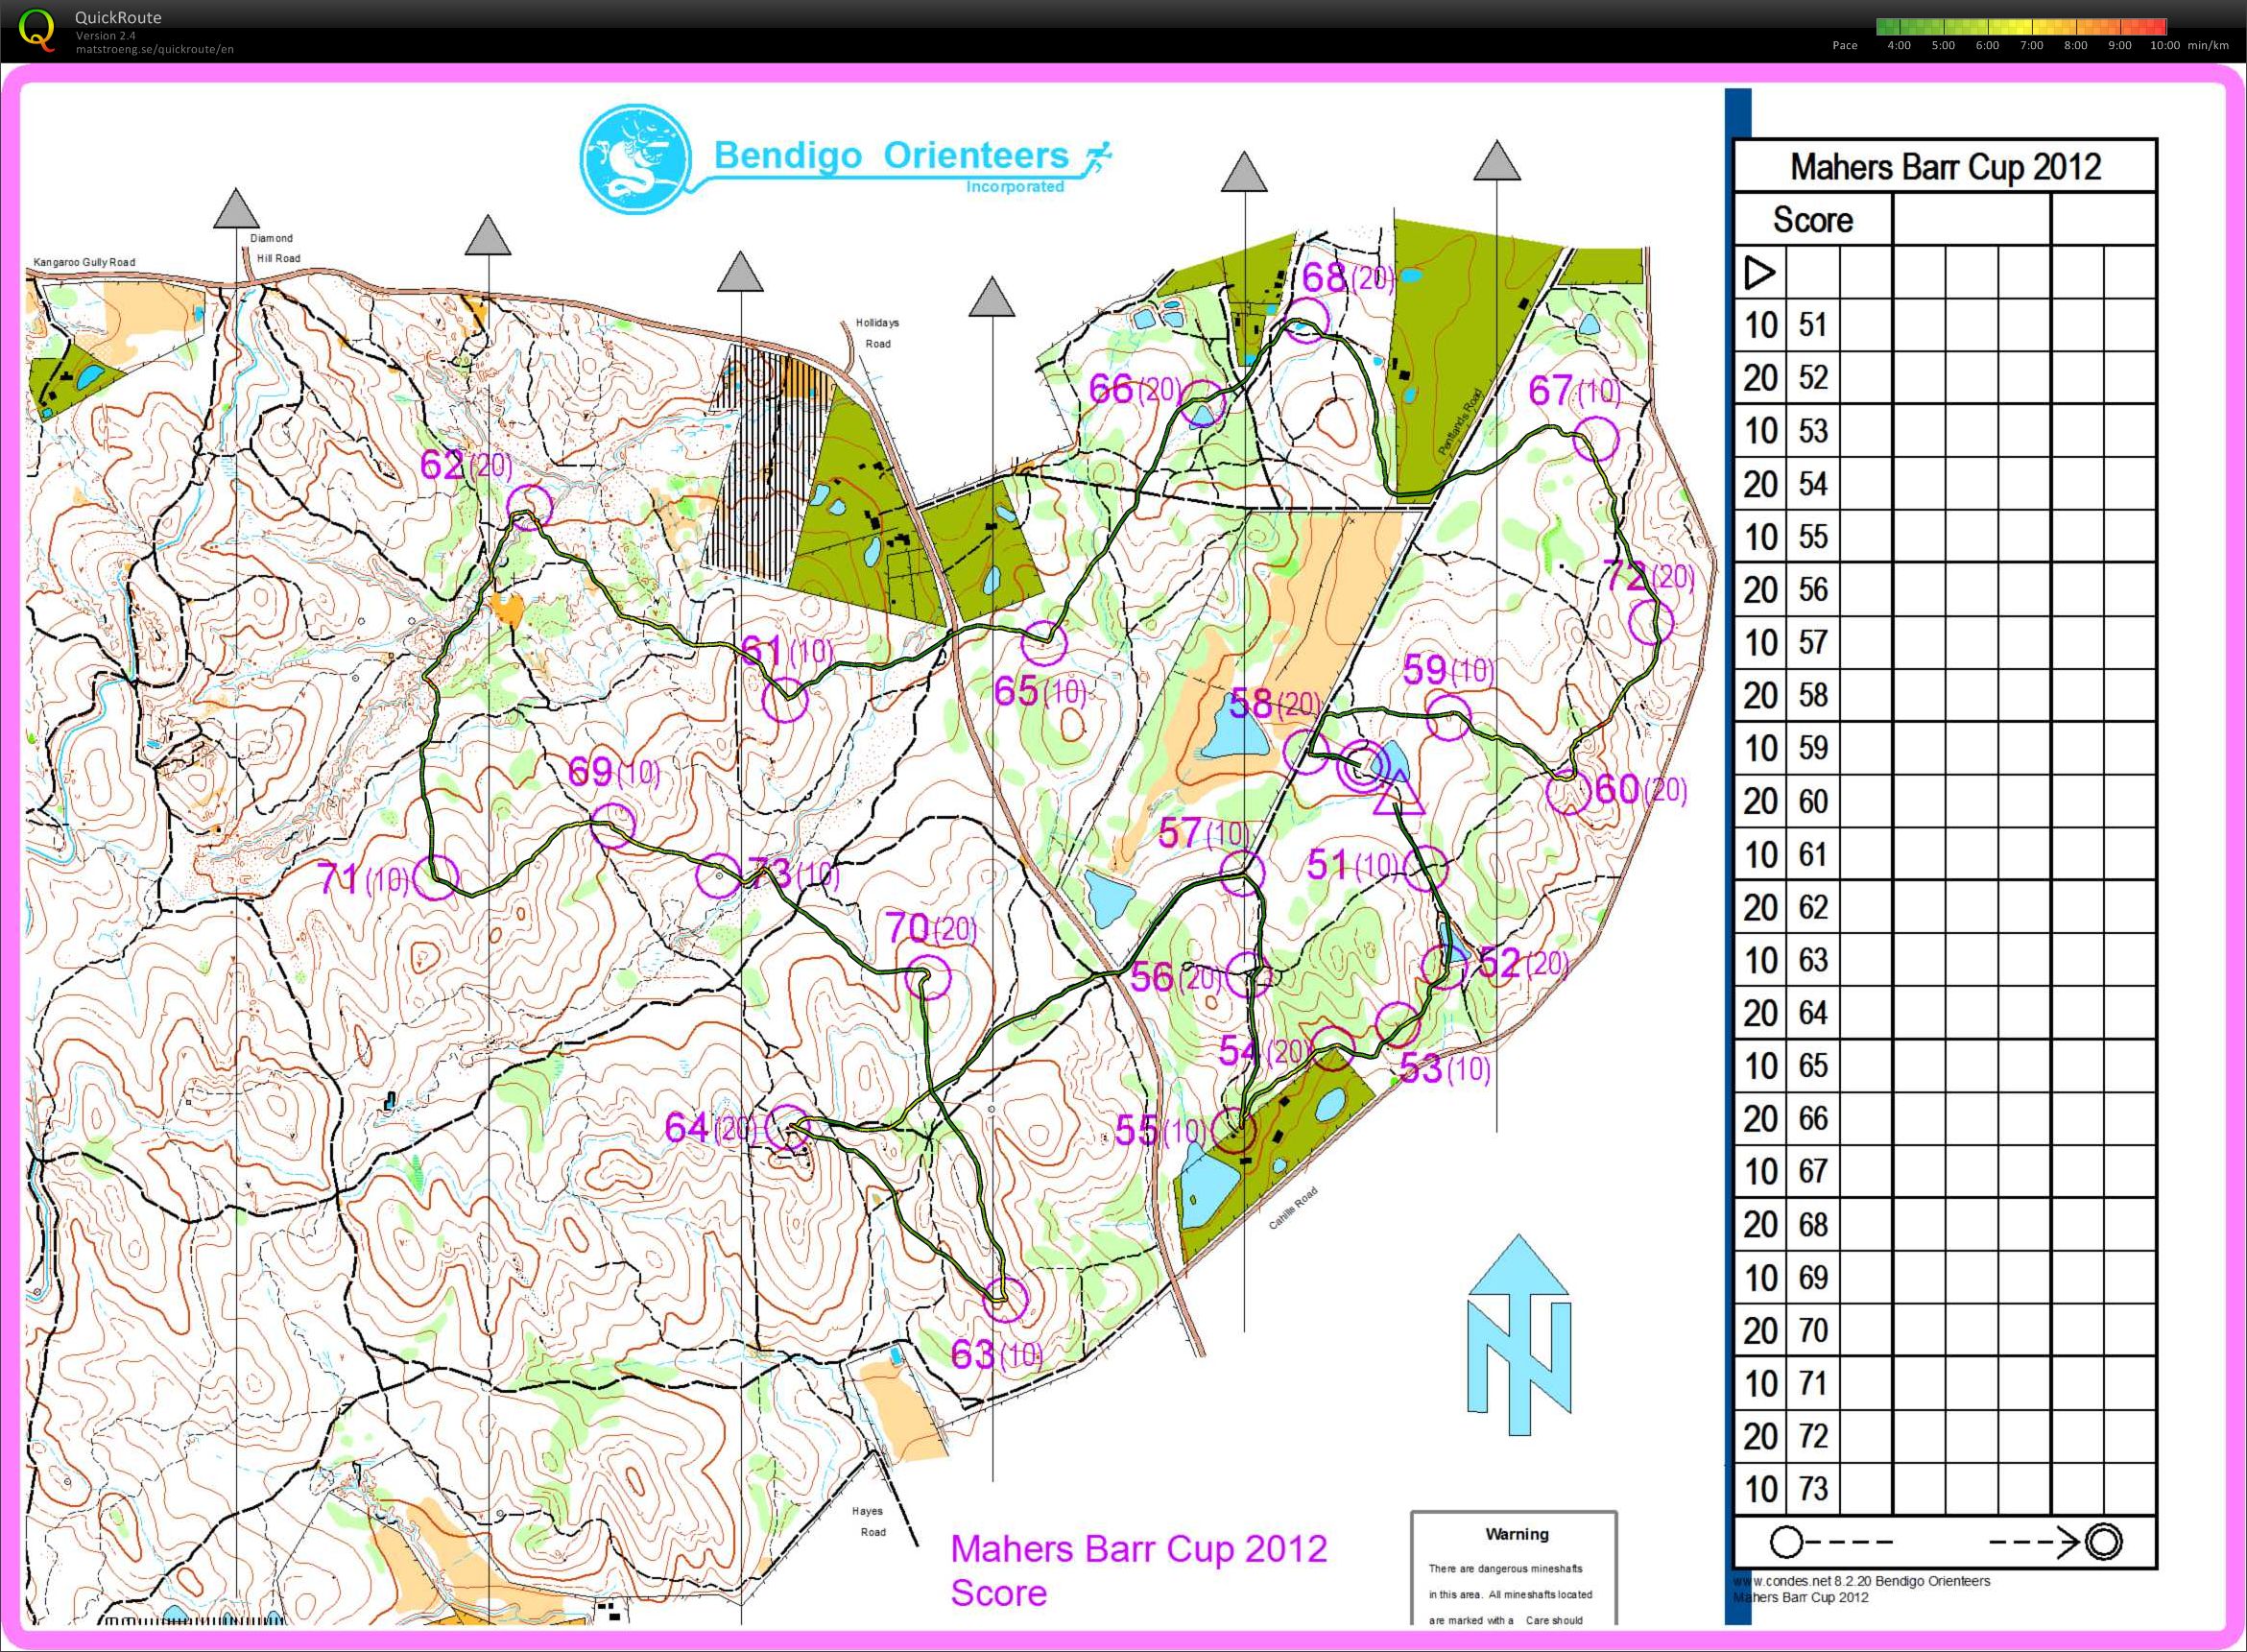Image resolution: width=2247 pixels, height=1652 pixels.
Task: Click the Mahers Barr Cup 2012 title
Action: [x=1946, y=166]
